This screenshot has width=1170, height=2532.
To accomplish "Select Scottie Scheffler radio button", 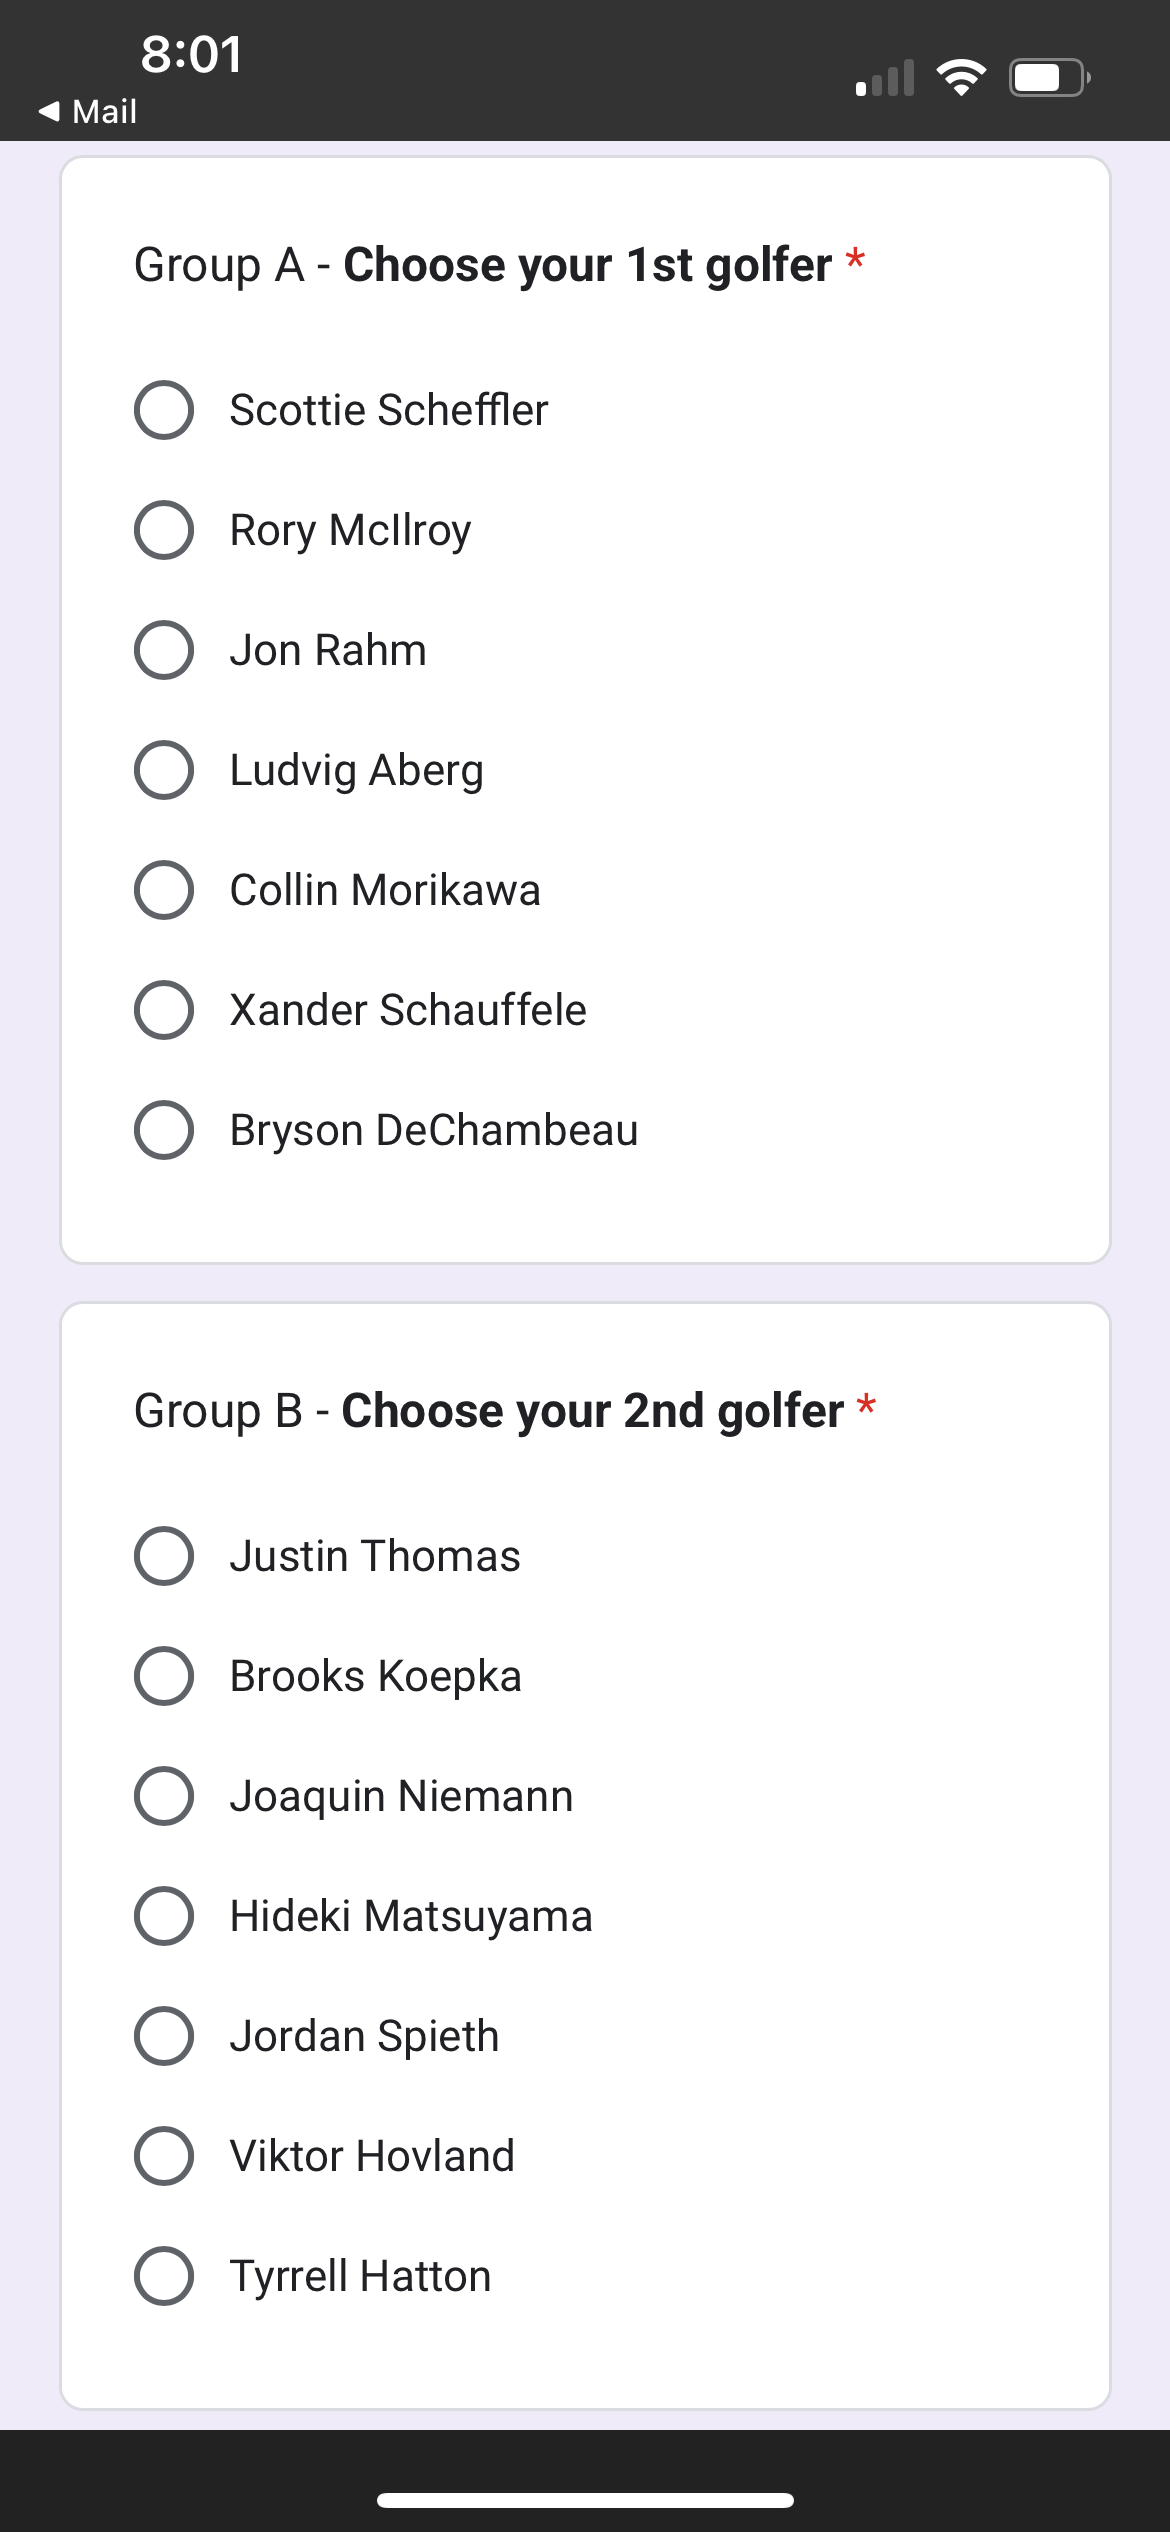I will tap(164, 410).
